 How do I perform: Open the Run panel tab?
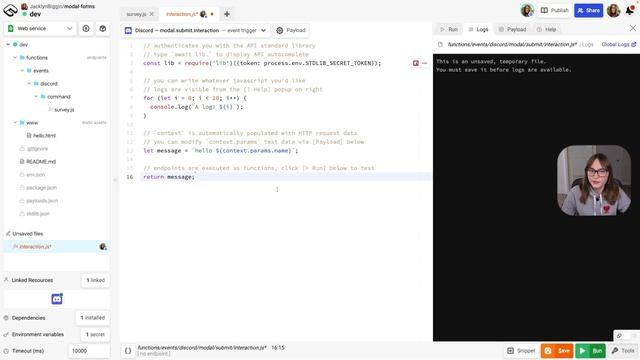point(449,29)
